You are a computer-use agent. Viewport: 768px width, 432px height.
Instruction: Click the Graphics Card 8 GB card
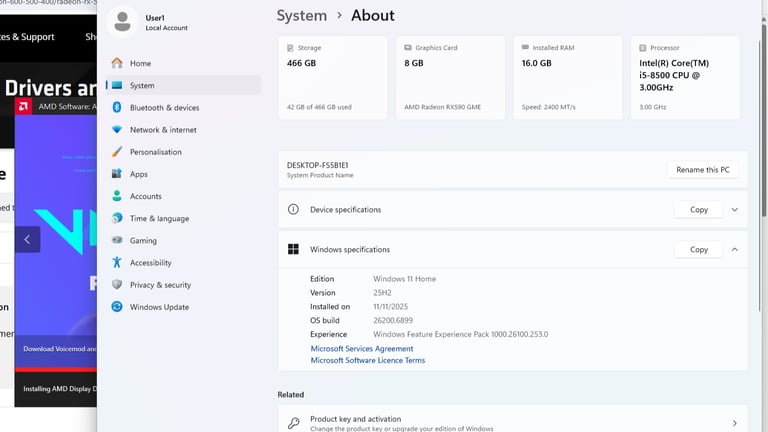click(450, 77)
